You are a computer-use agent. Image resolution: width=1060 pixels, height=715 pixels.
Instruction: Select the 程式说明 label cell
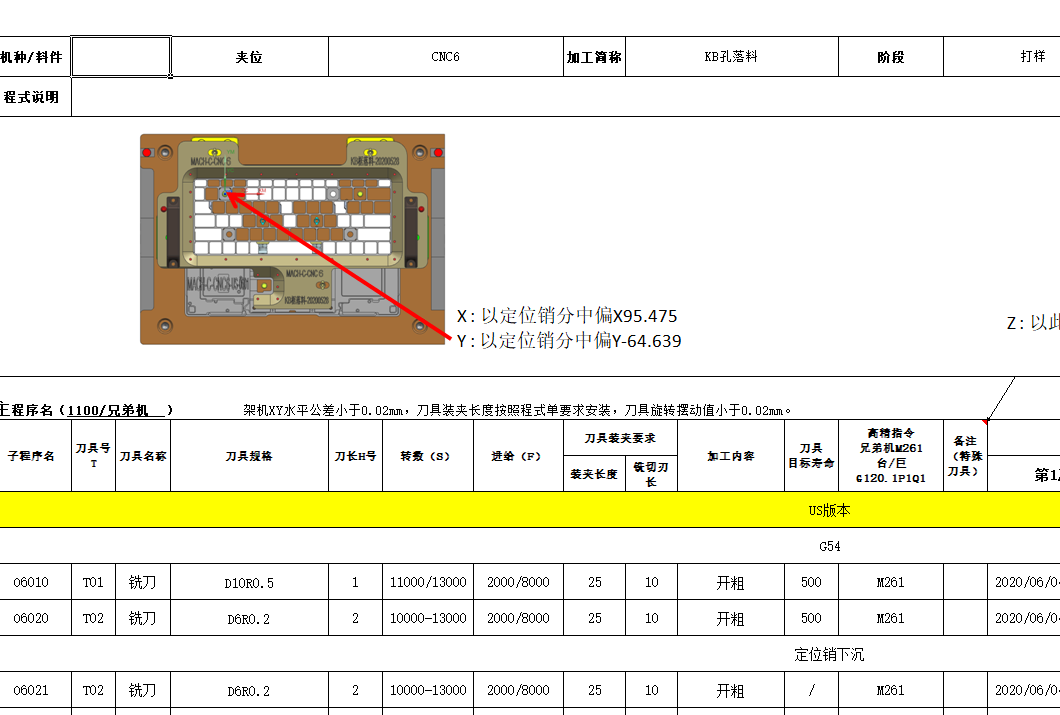(33, 97)
